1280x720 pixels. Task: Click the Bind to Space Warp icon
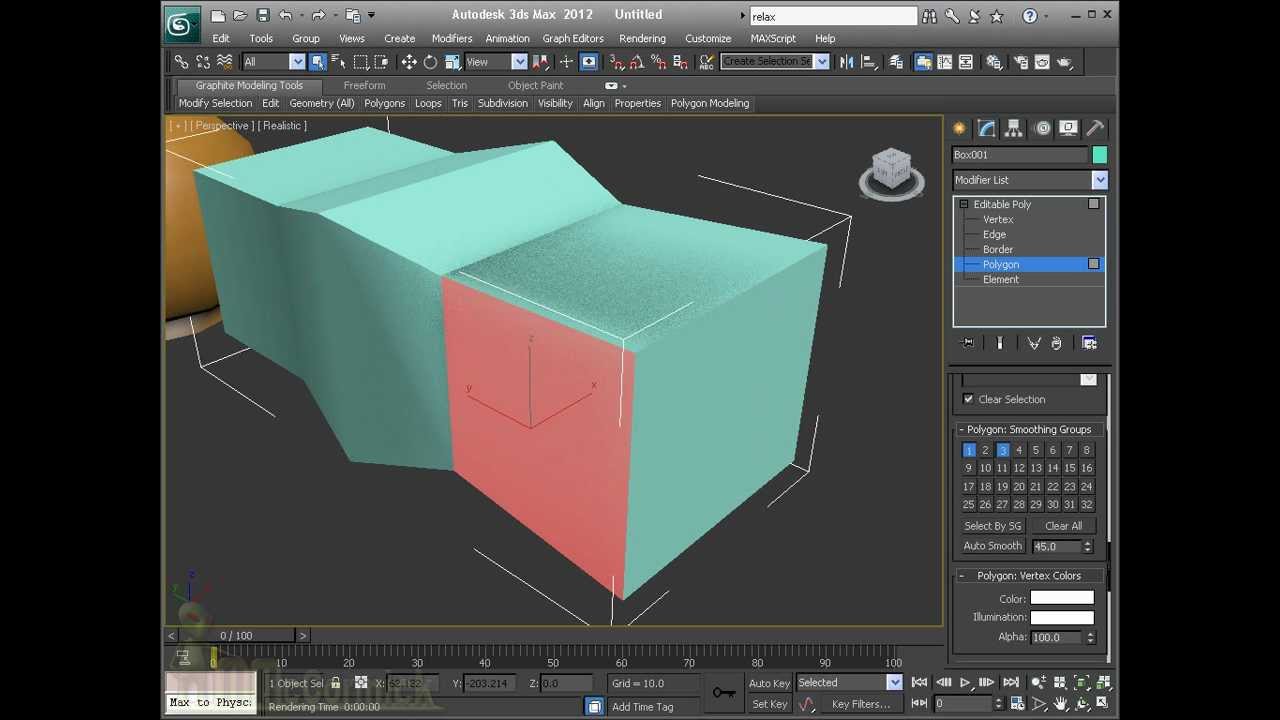pos(225,62)
